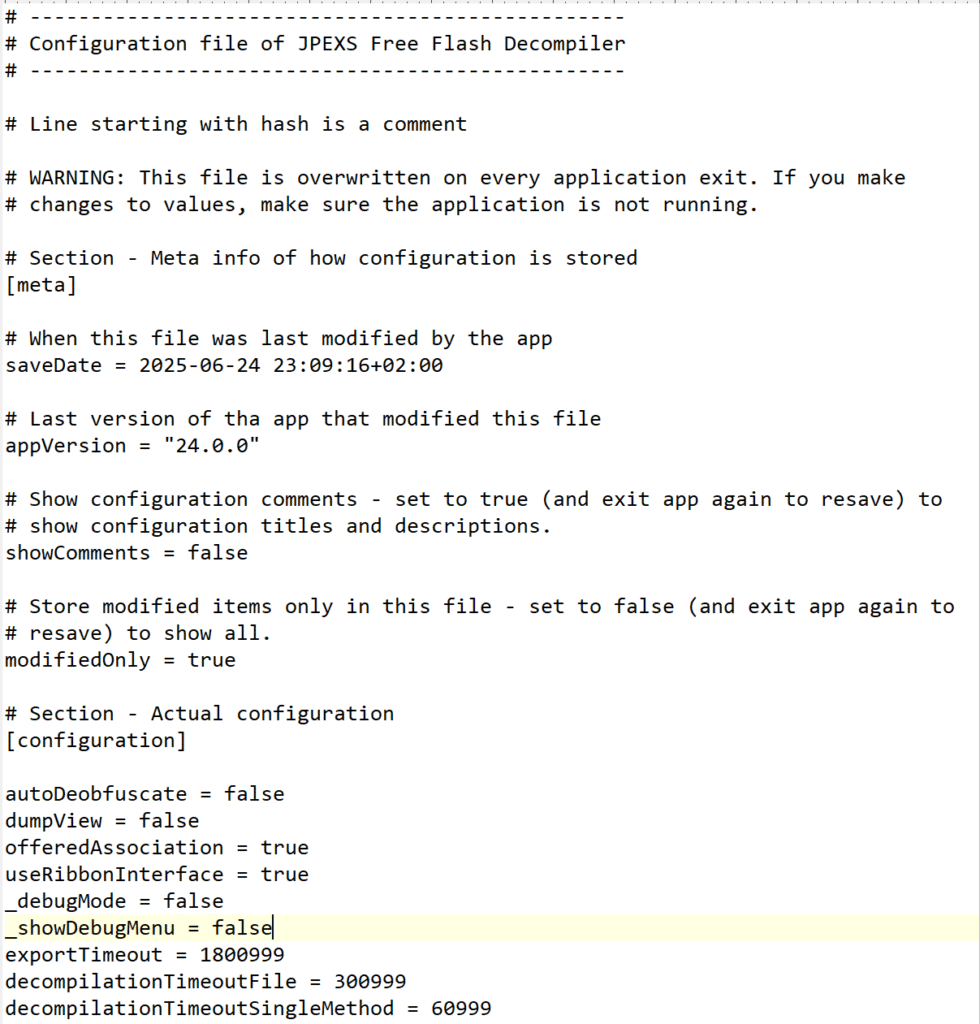Click the JPEXS Free Flash Decompiler title comment
980x1024 pixels.
tap(315, 44)
